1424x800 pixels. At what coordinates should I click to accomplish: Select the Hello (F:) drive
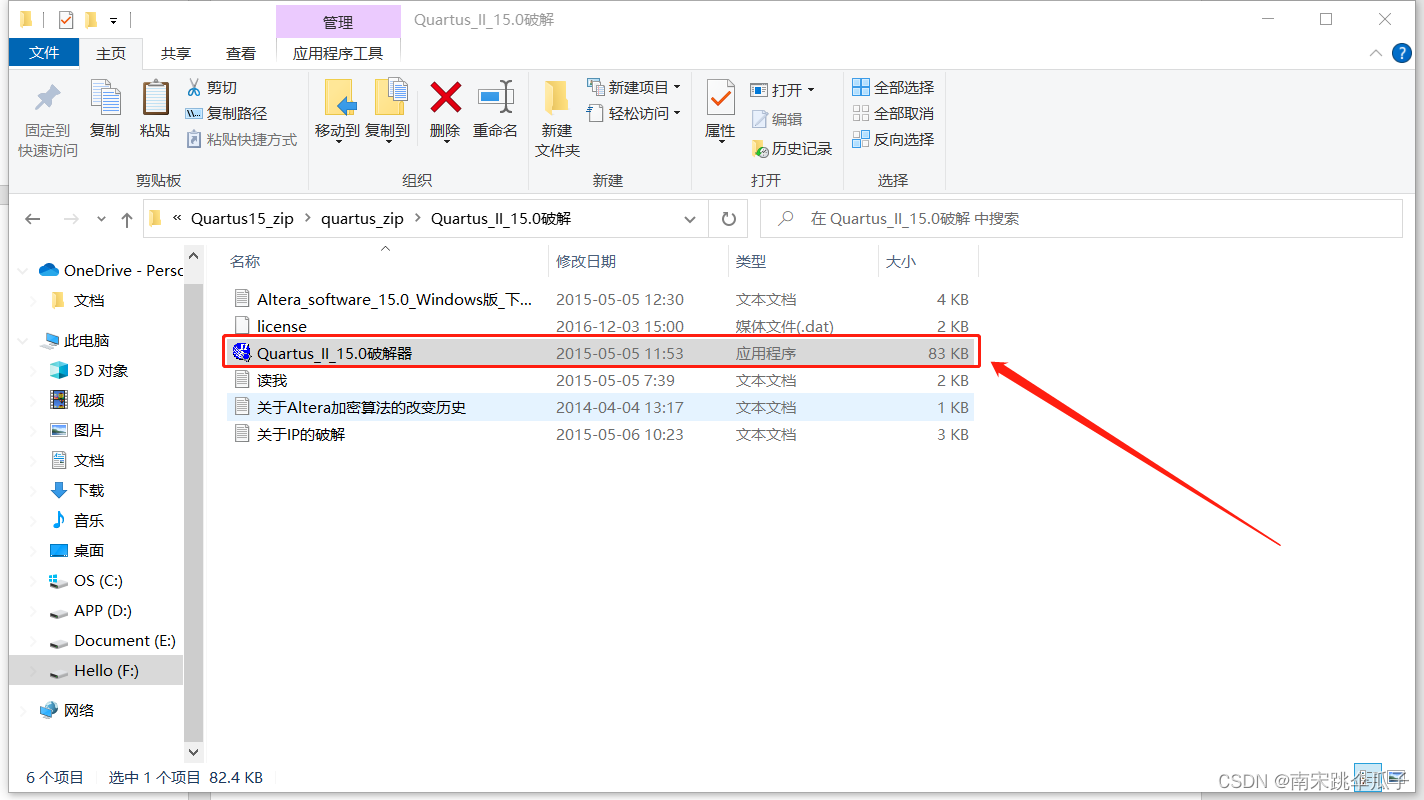coord(96,670)
